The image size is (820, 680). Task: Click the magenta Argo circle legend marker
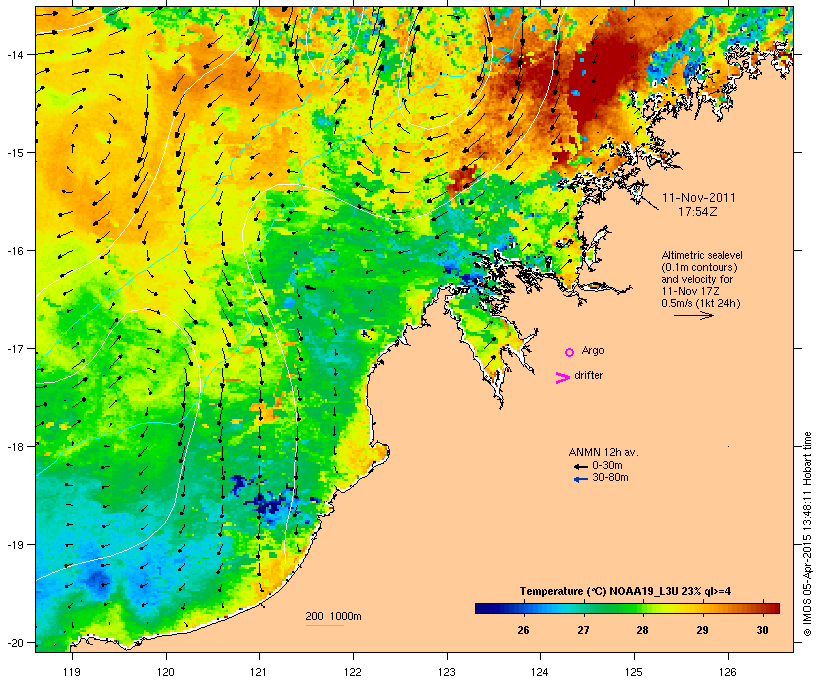tap(570, 353)
